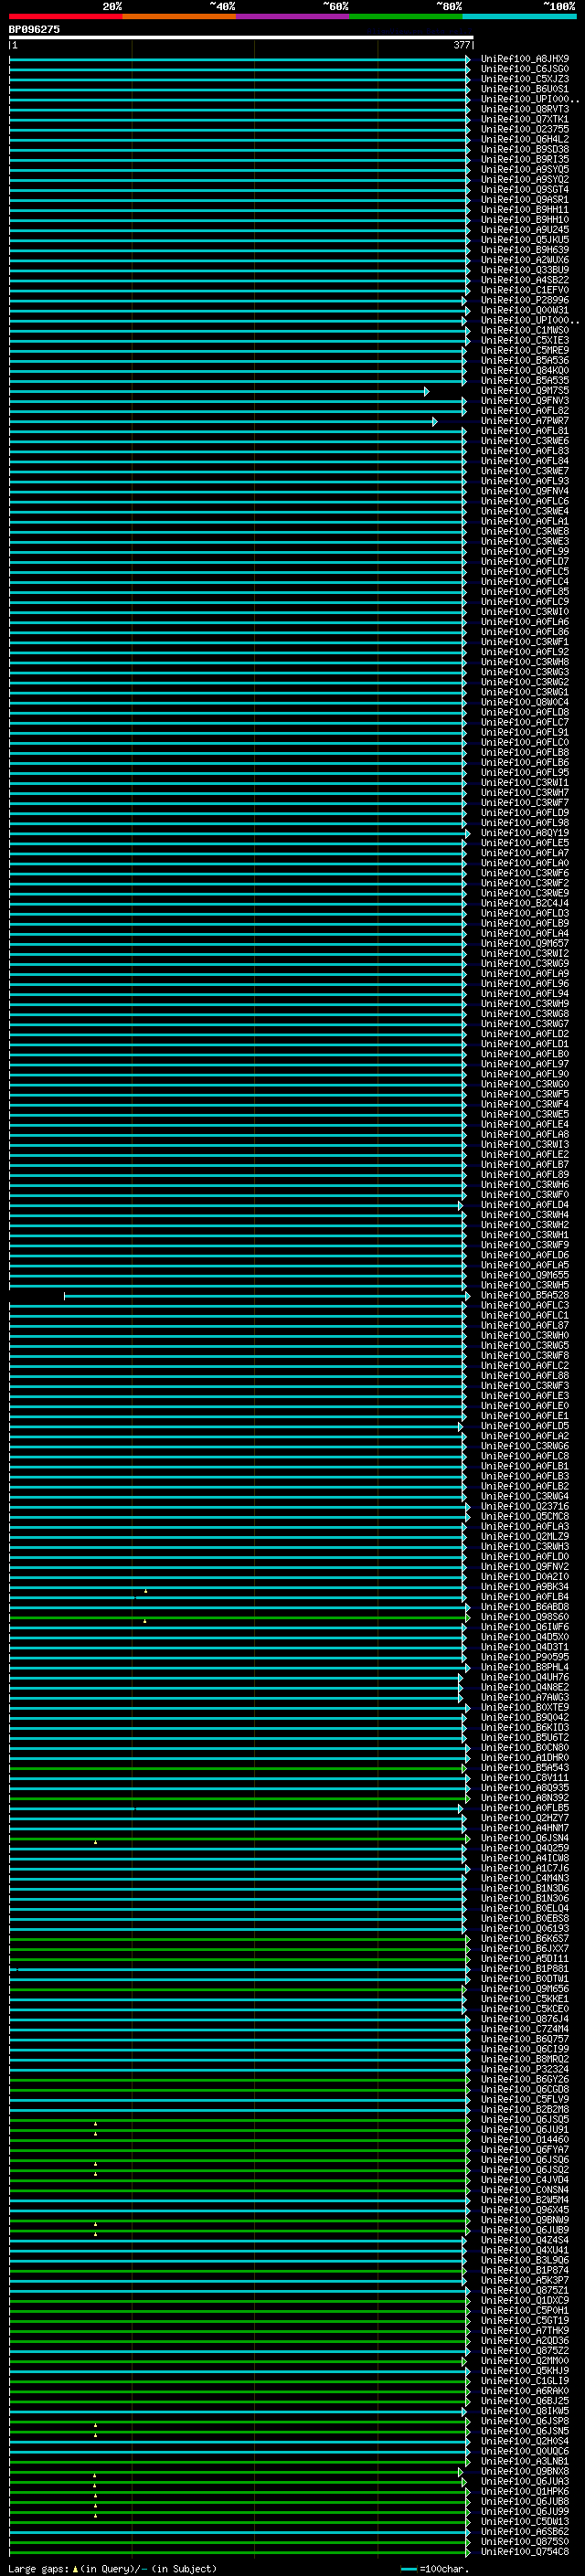Screen dimensions: 585x2576
Task: Click the label UniRef100_B8PHL4
Action: pyautogui.click(x=525, y=1667)
